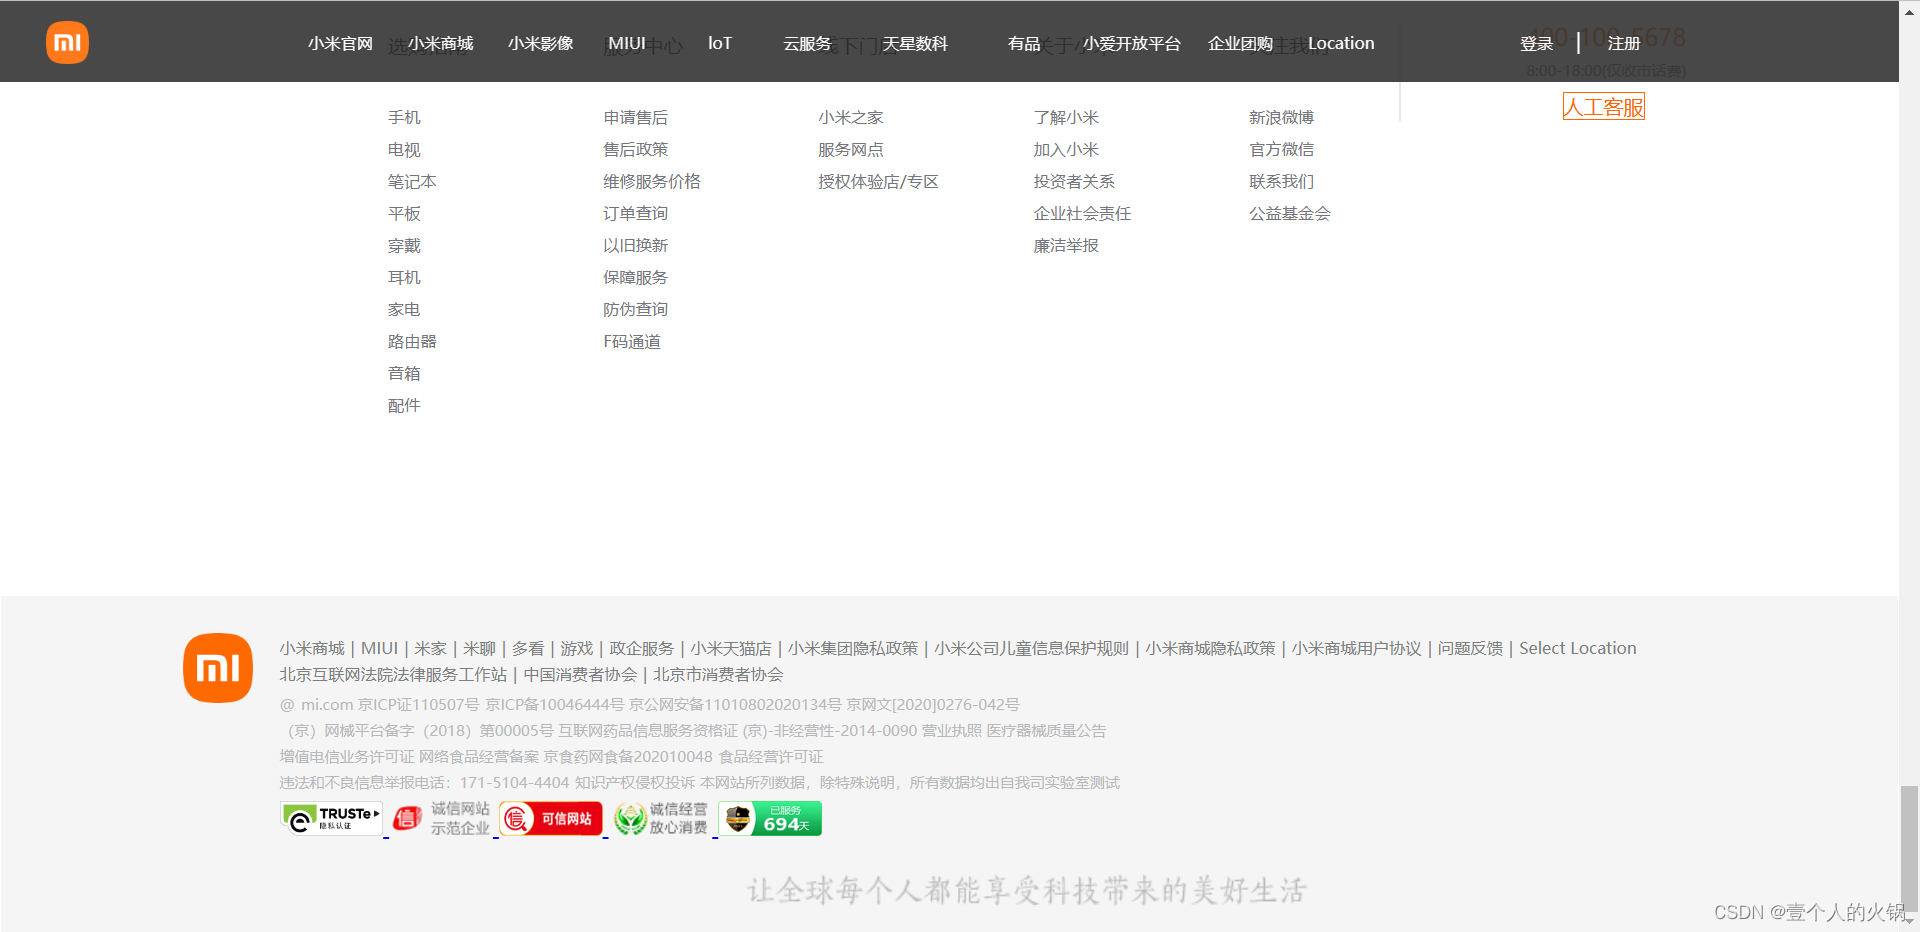
Task: Open the 防伪查询 link
Action: point(636,310)
